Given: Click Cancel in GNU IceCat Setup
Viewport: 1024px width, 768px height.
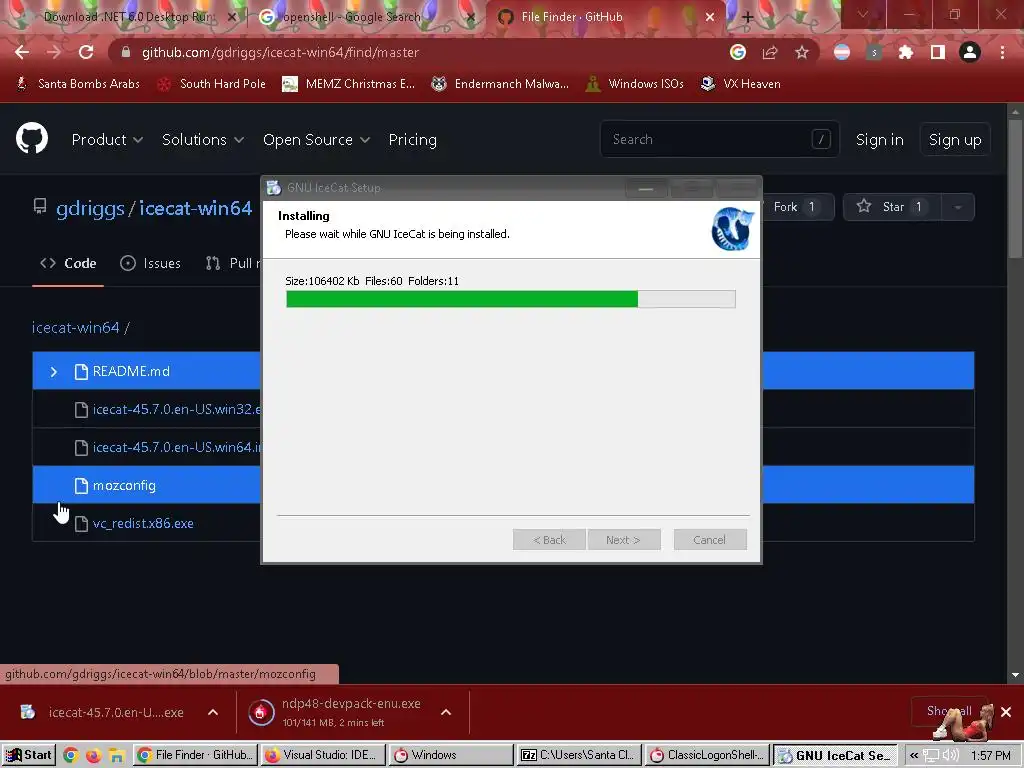Looking at the screenshot, I should click(710, 539).
